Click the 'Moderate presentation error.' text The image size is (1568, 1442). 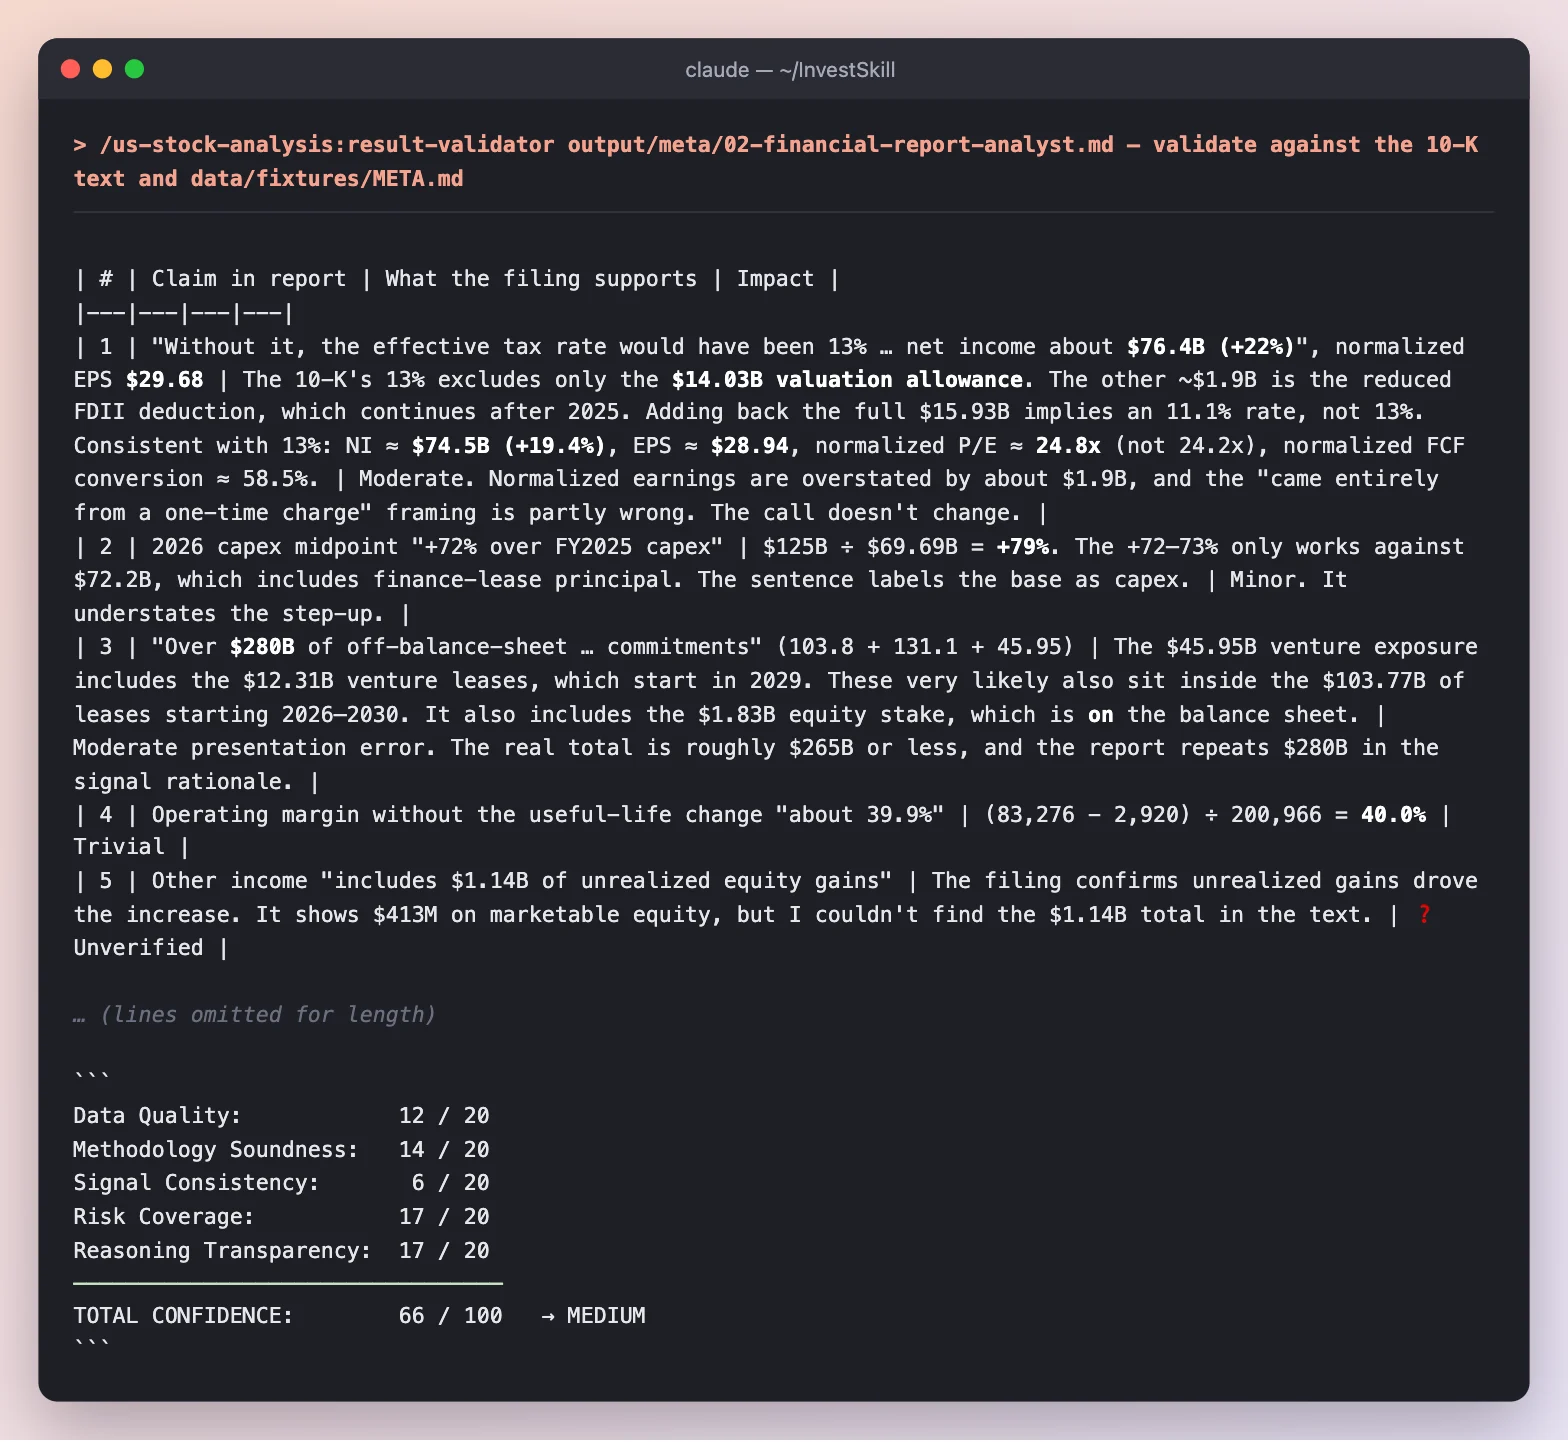256,748
